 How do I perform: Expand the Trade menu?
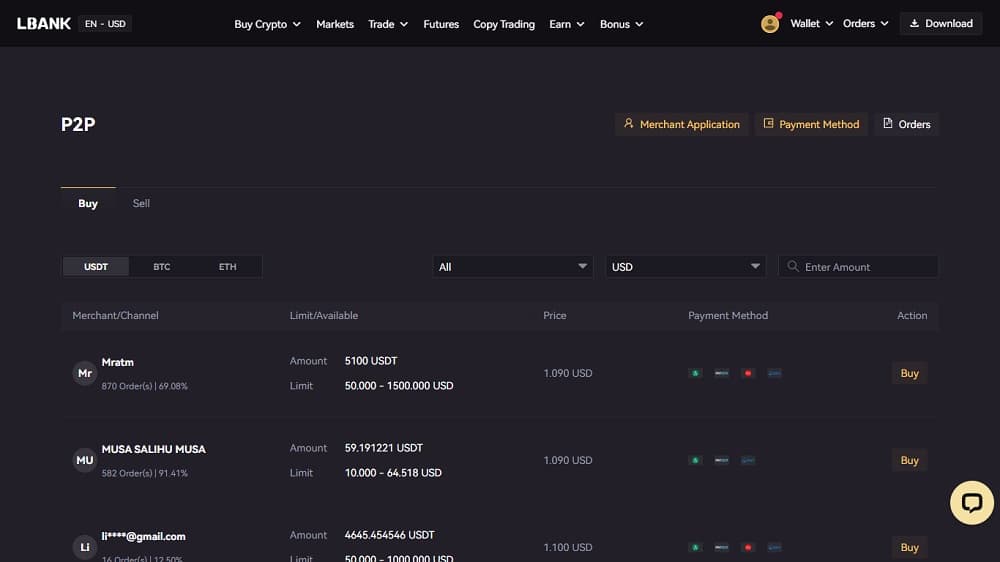(x=388, y=24)
